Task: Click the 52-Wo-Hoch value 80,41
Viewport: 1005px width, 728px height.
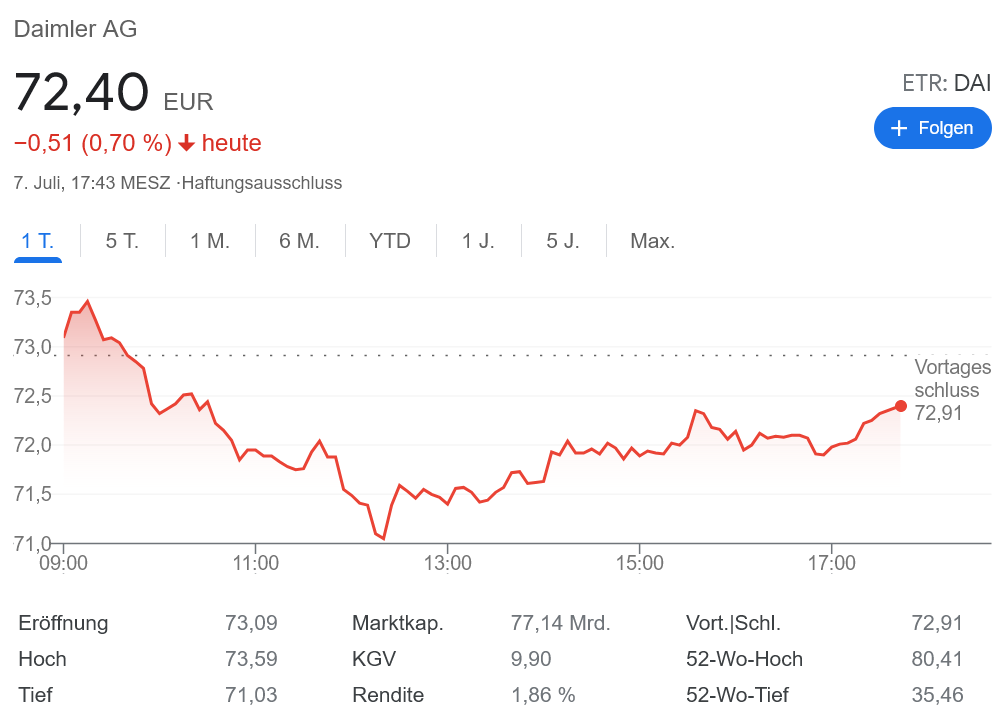Action: (937, 659)
